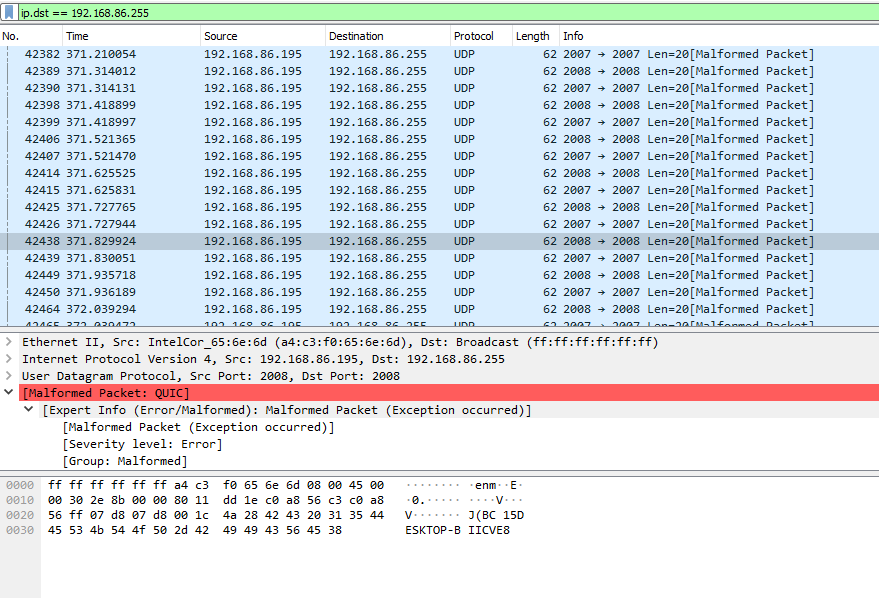Expand the Internet Protocol Version 4 section
The image size is (879, 598).
point(9,359)
